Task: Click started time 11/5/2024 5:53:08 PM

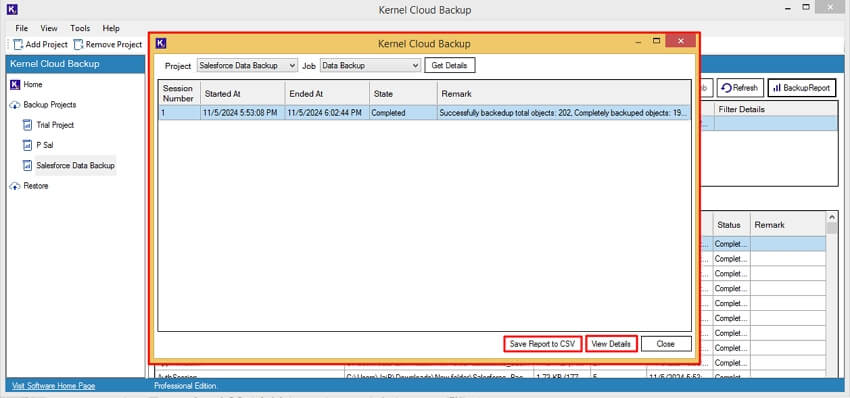Action: click(x=241, y=113)
